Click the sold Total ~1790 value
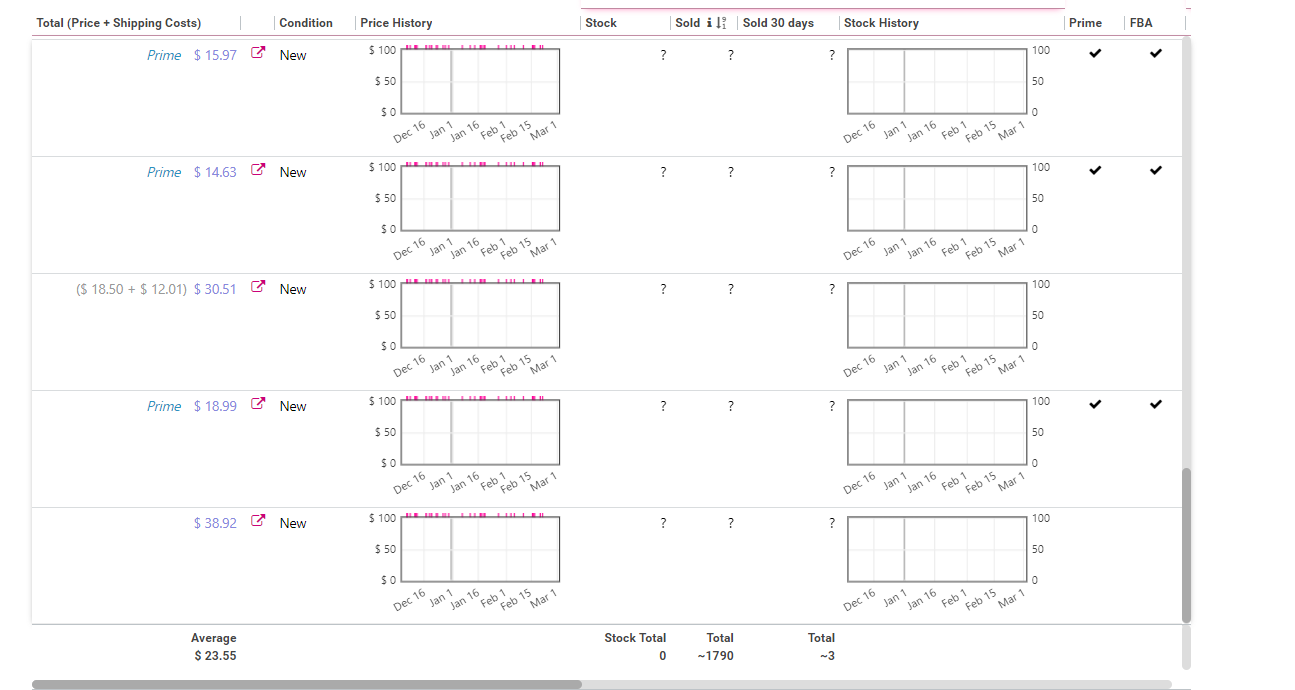1295x690 pixels. click(716, 656)
